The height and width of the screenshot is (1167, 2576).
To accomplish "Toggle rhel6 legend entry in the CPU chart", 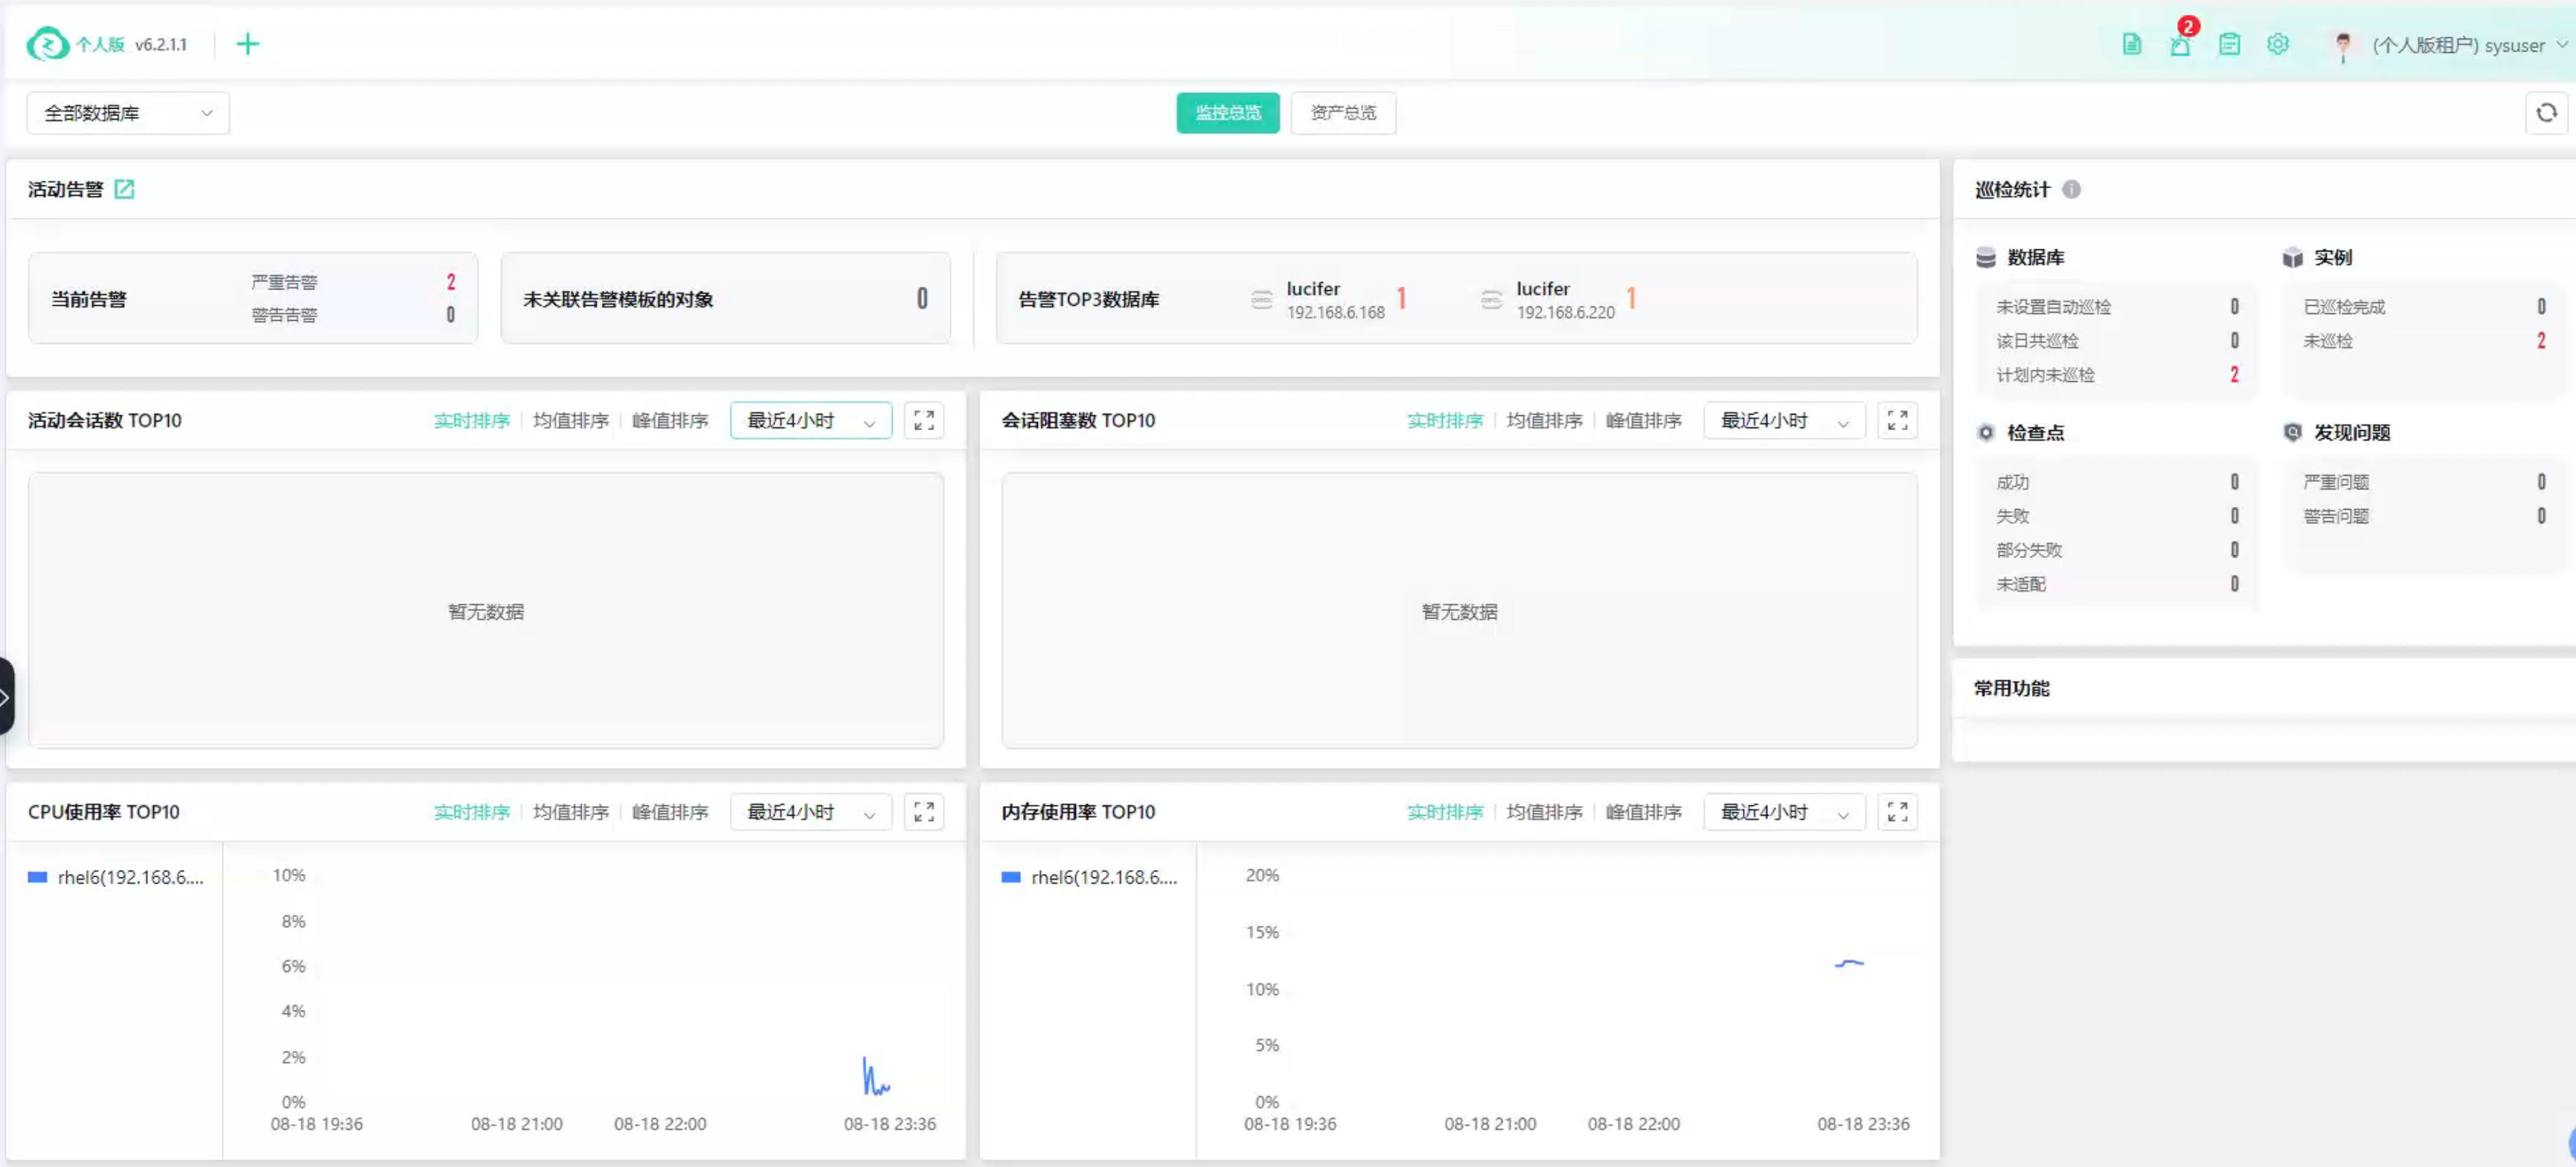I will click(130, 877).
